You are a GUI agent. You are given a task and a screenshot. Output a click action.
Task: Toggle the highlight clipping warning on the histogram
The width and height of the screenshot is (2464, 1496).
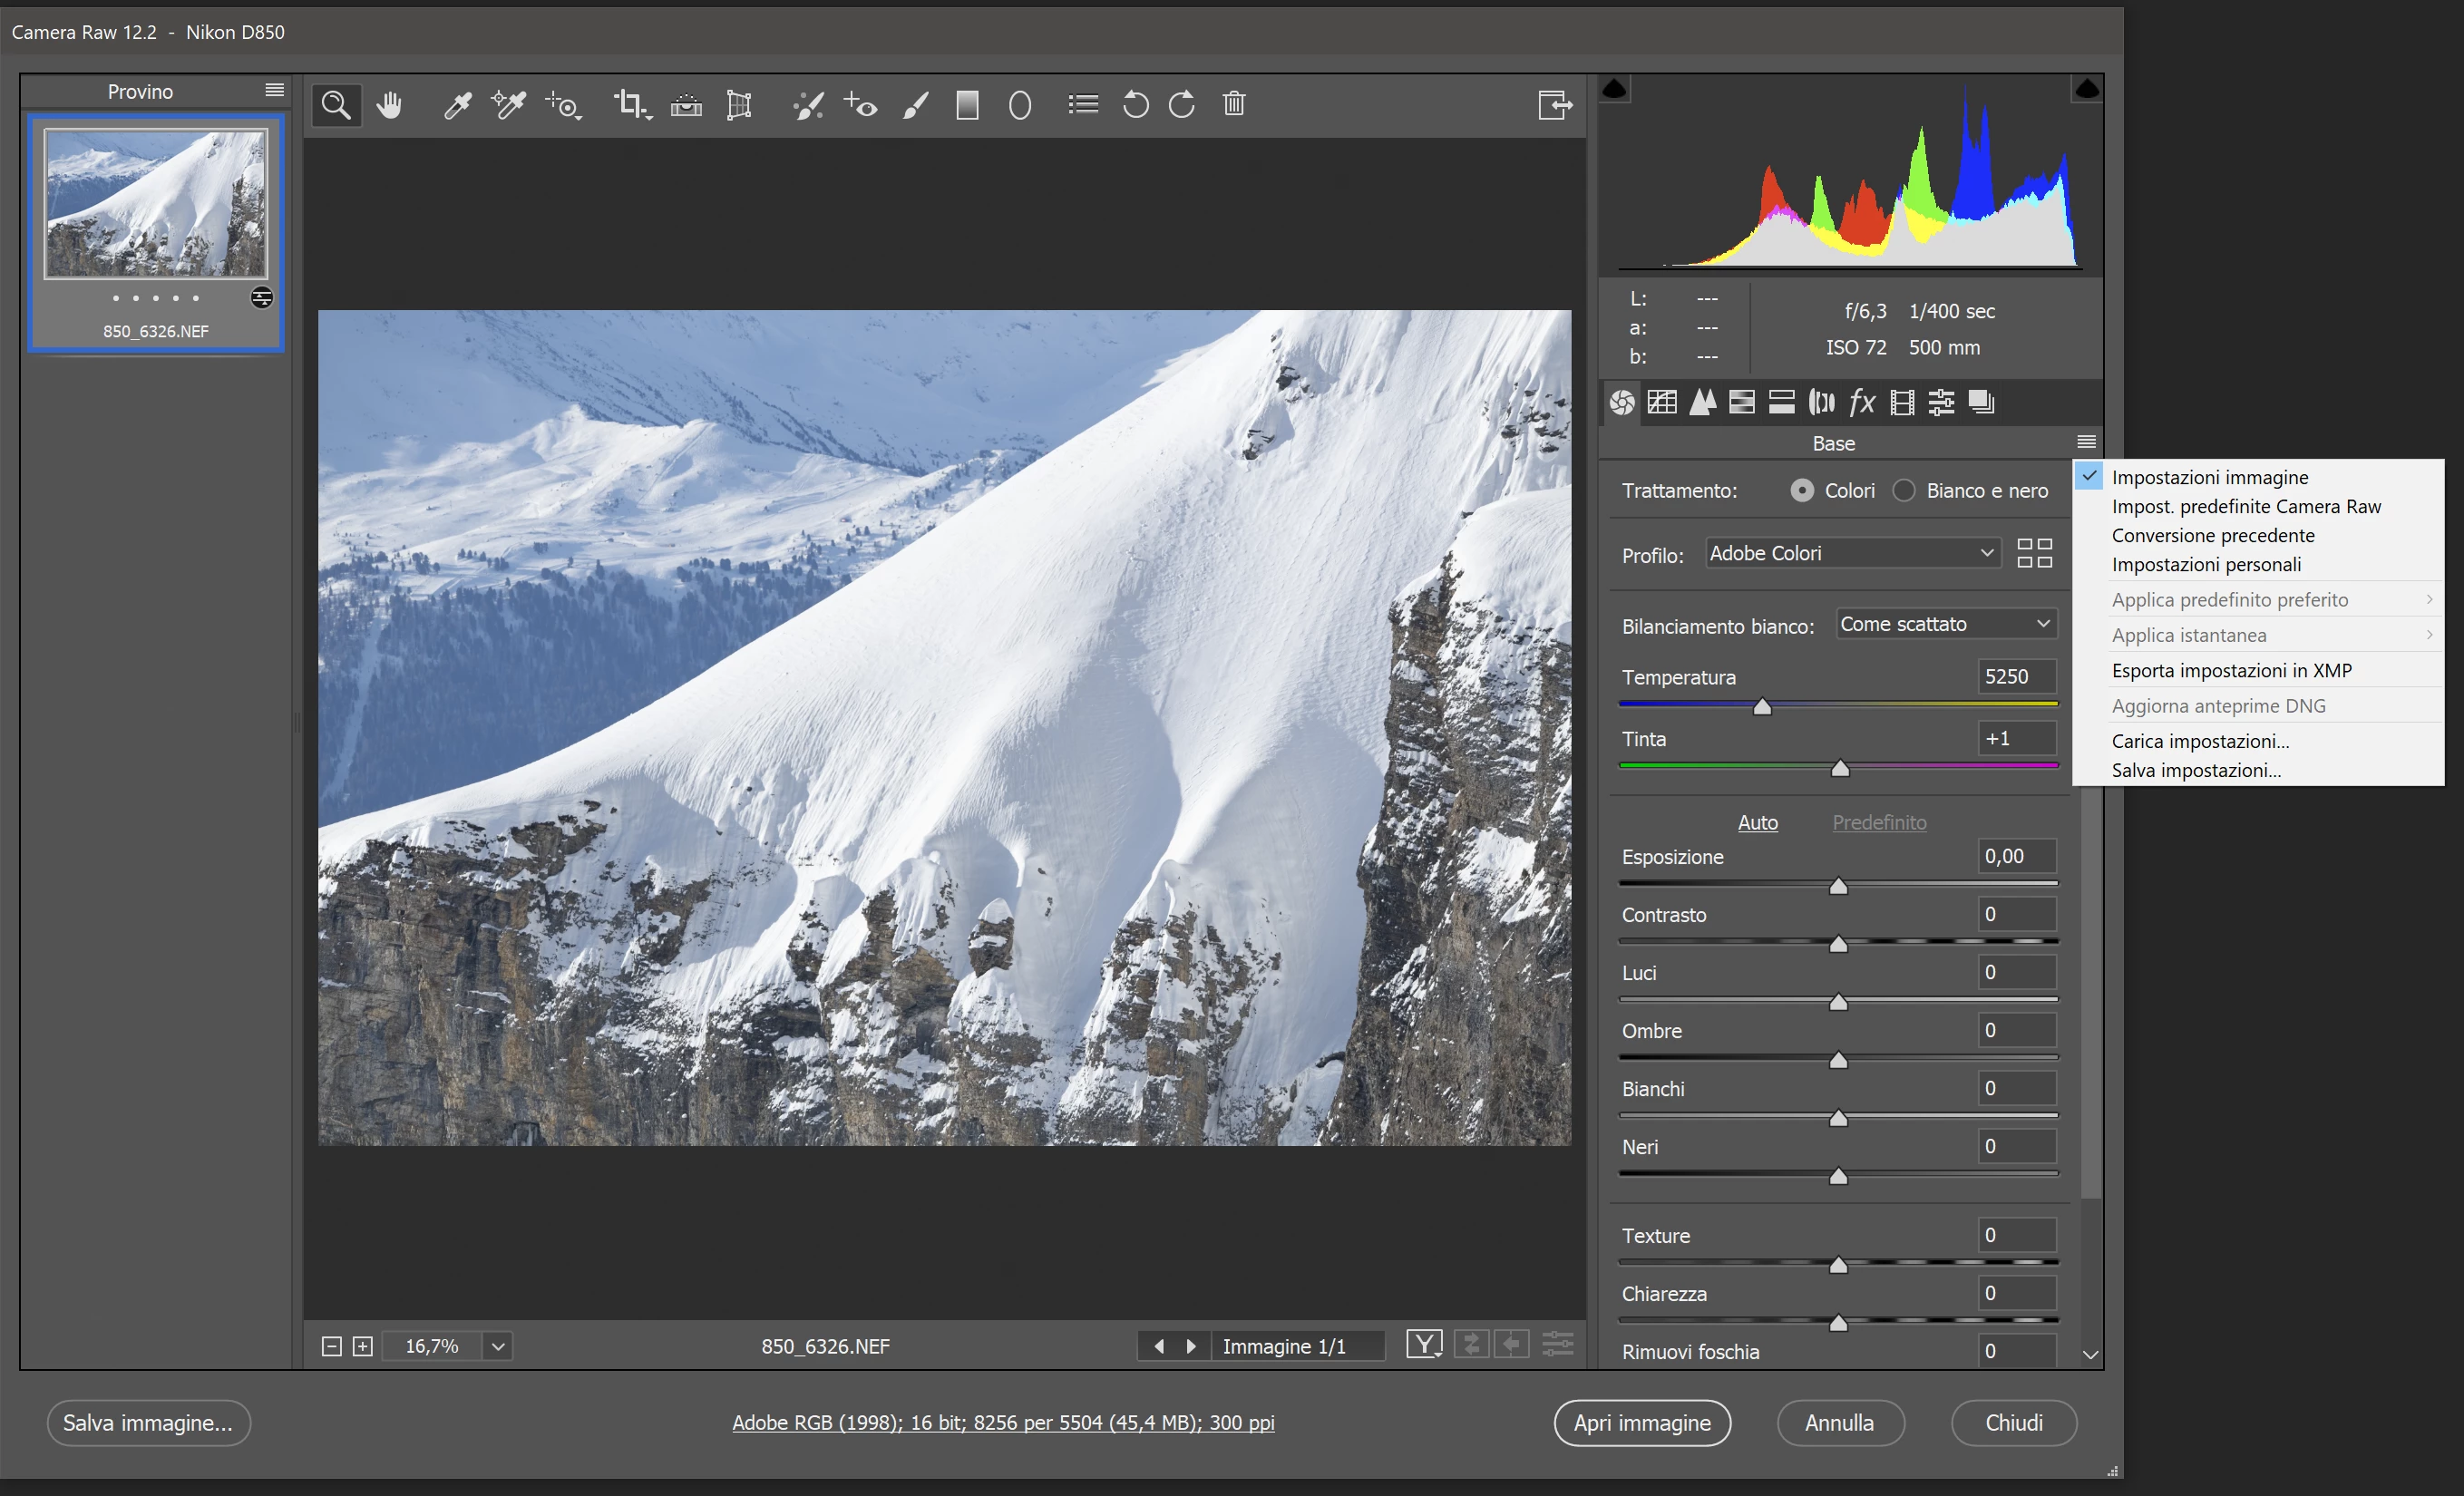[2087, 90]
